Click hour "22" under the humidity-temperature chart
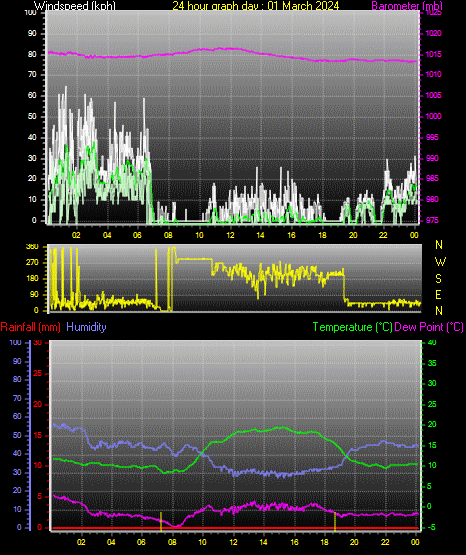This screenshot has height=555, width=466. (385, 542)
